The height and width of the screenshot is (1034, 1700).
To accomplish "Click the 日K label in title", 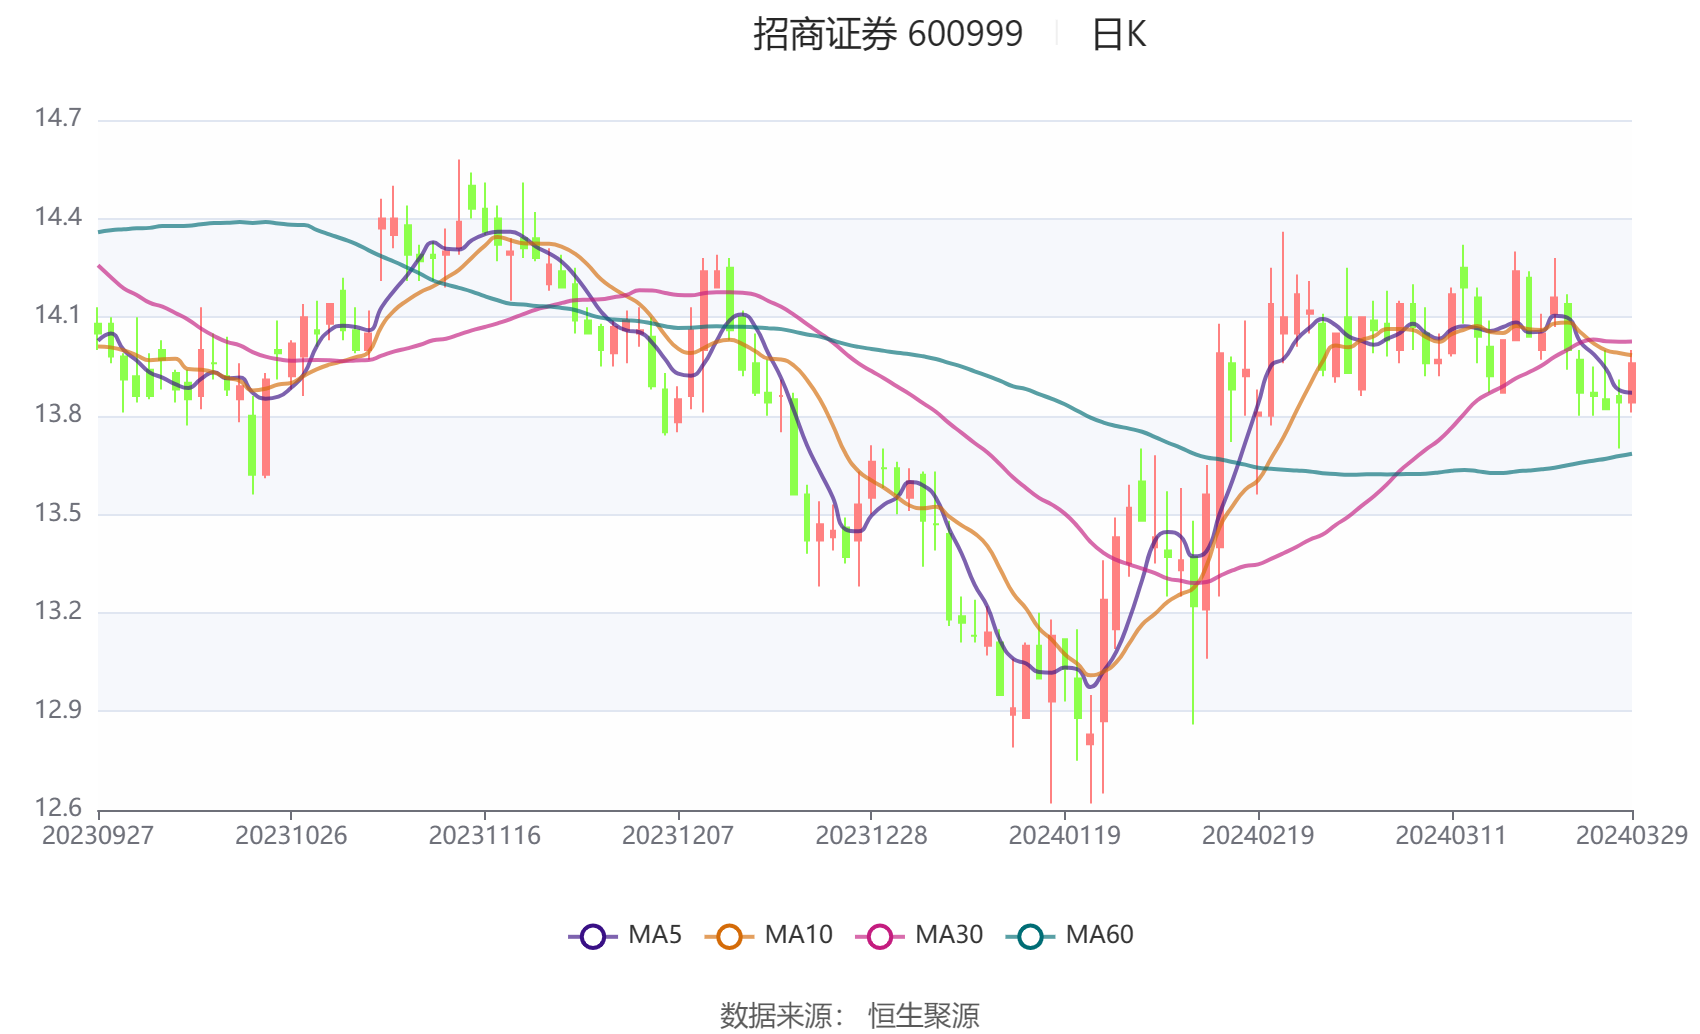I will coord(1118,35).
